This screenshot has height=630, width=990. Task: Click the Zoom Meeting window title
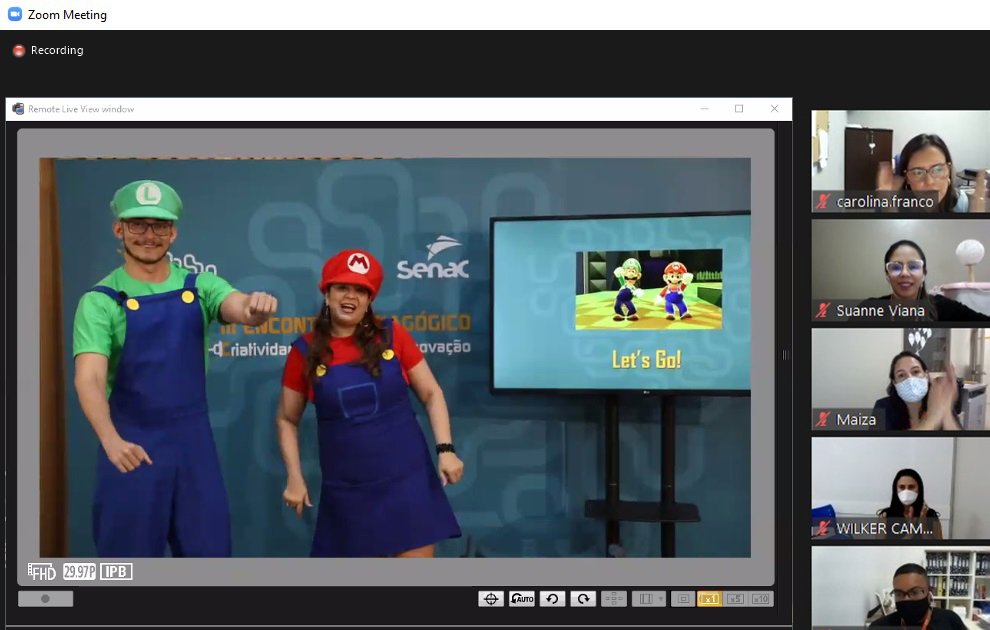point(68,15)
